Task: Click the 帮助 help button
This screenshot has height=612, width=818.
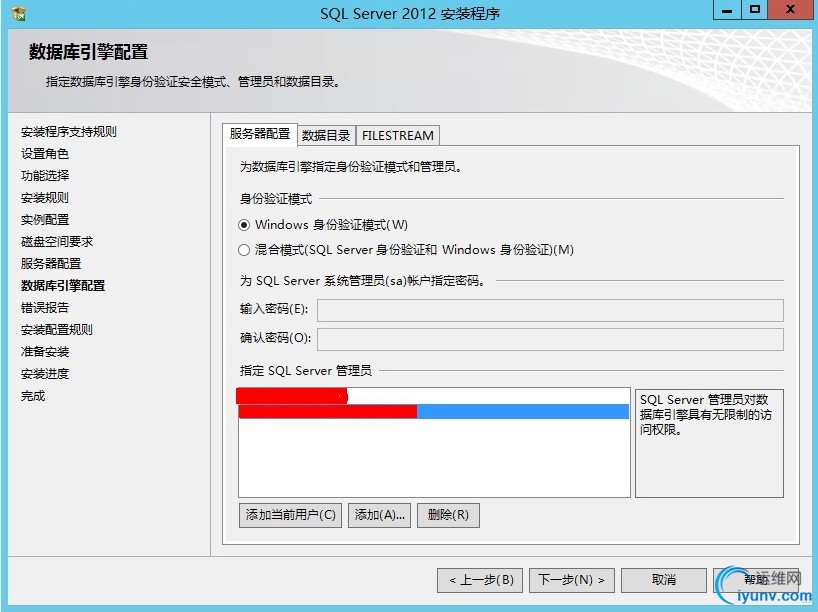Action: click(756, 580)
